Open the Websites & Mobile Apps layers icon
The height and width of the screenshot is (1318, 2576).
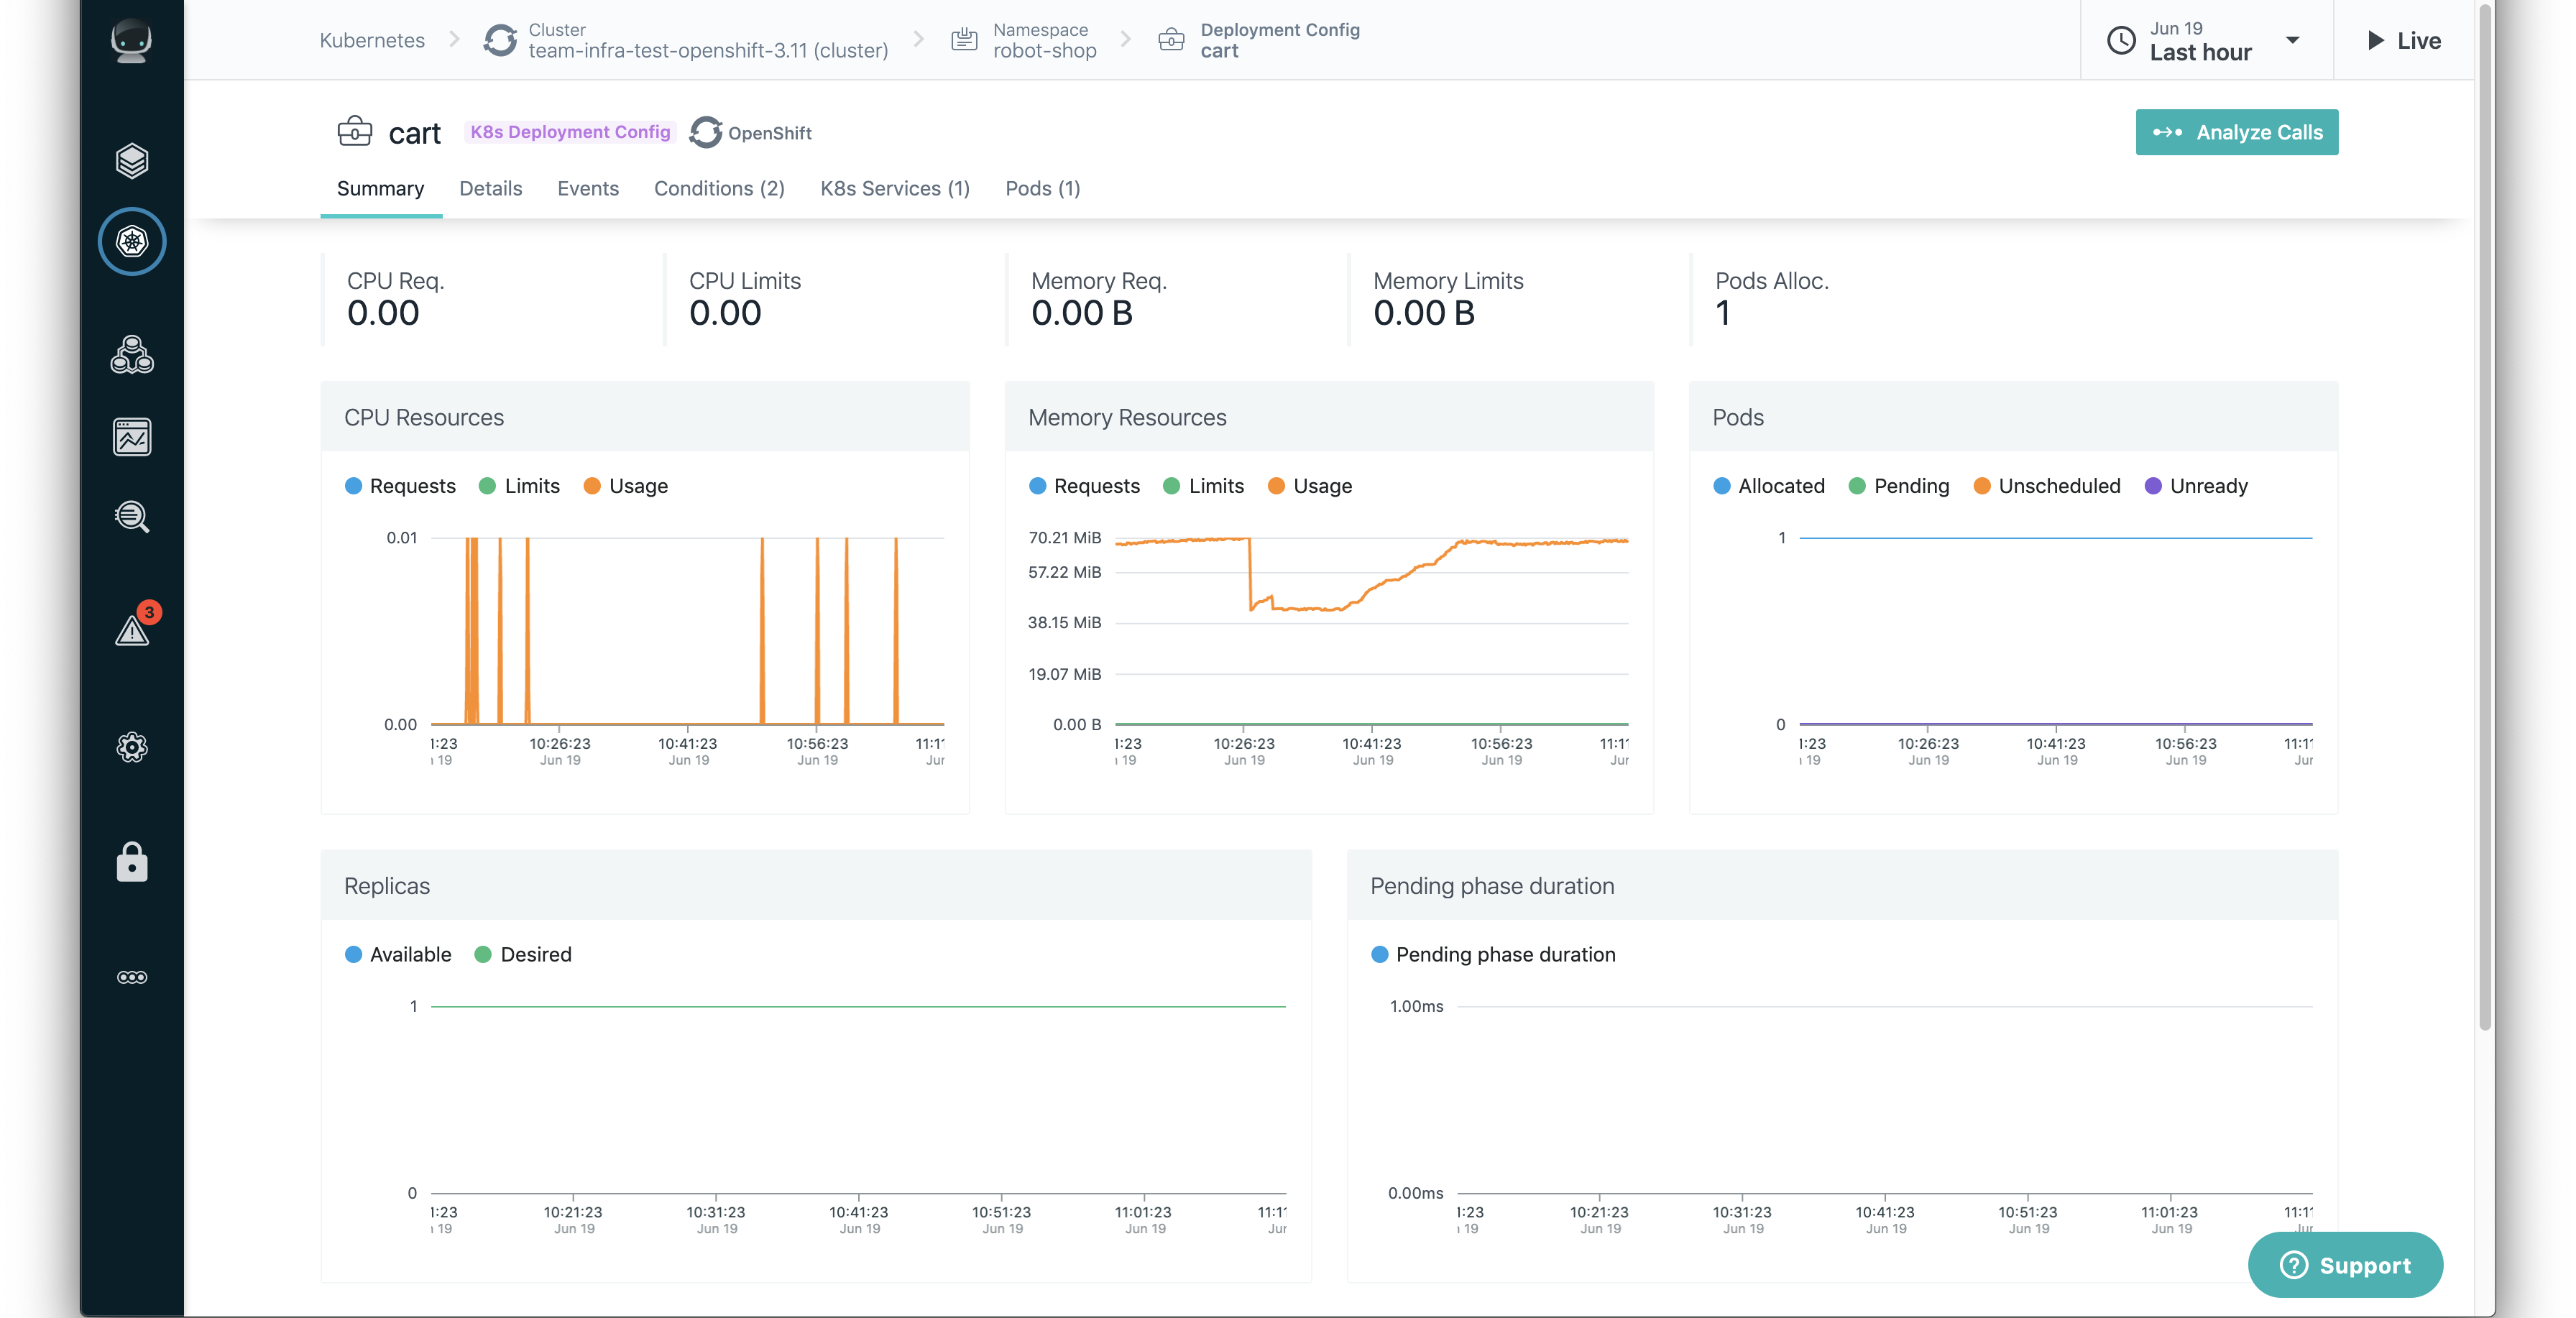(x=131, y=160)
